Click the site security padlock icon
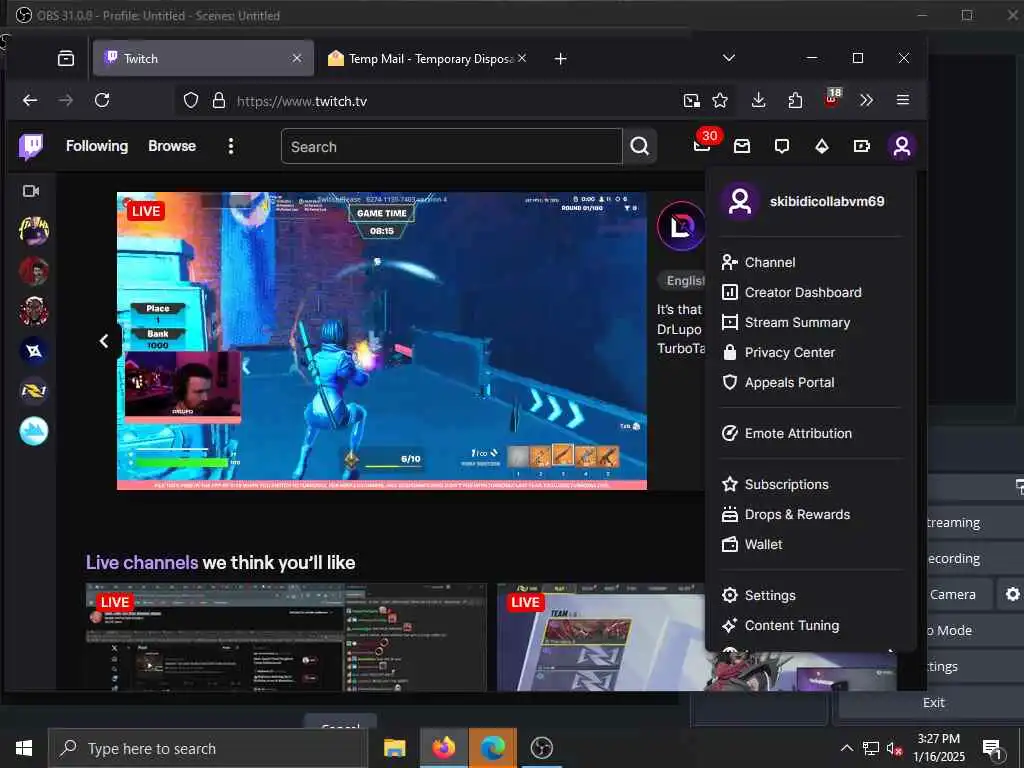Viewport: 1024px width, 768px height. click(219, 101)
